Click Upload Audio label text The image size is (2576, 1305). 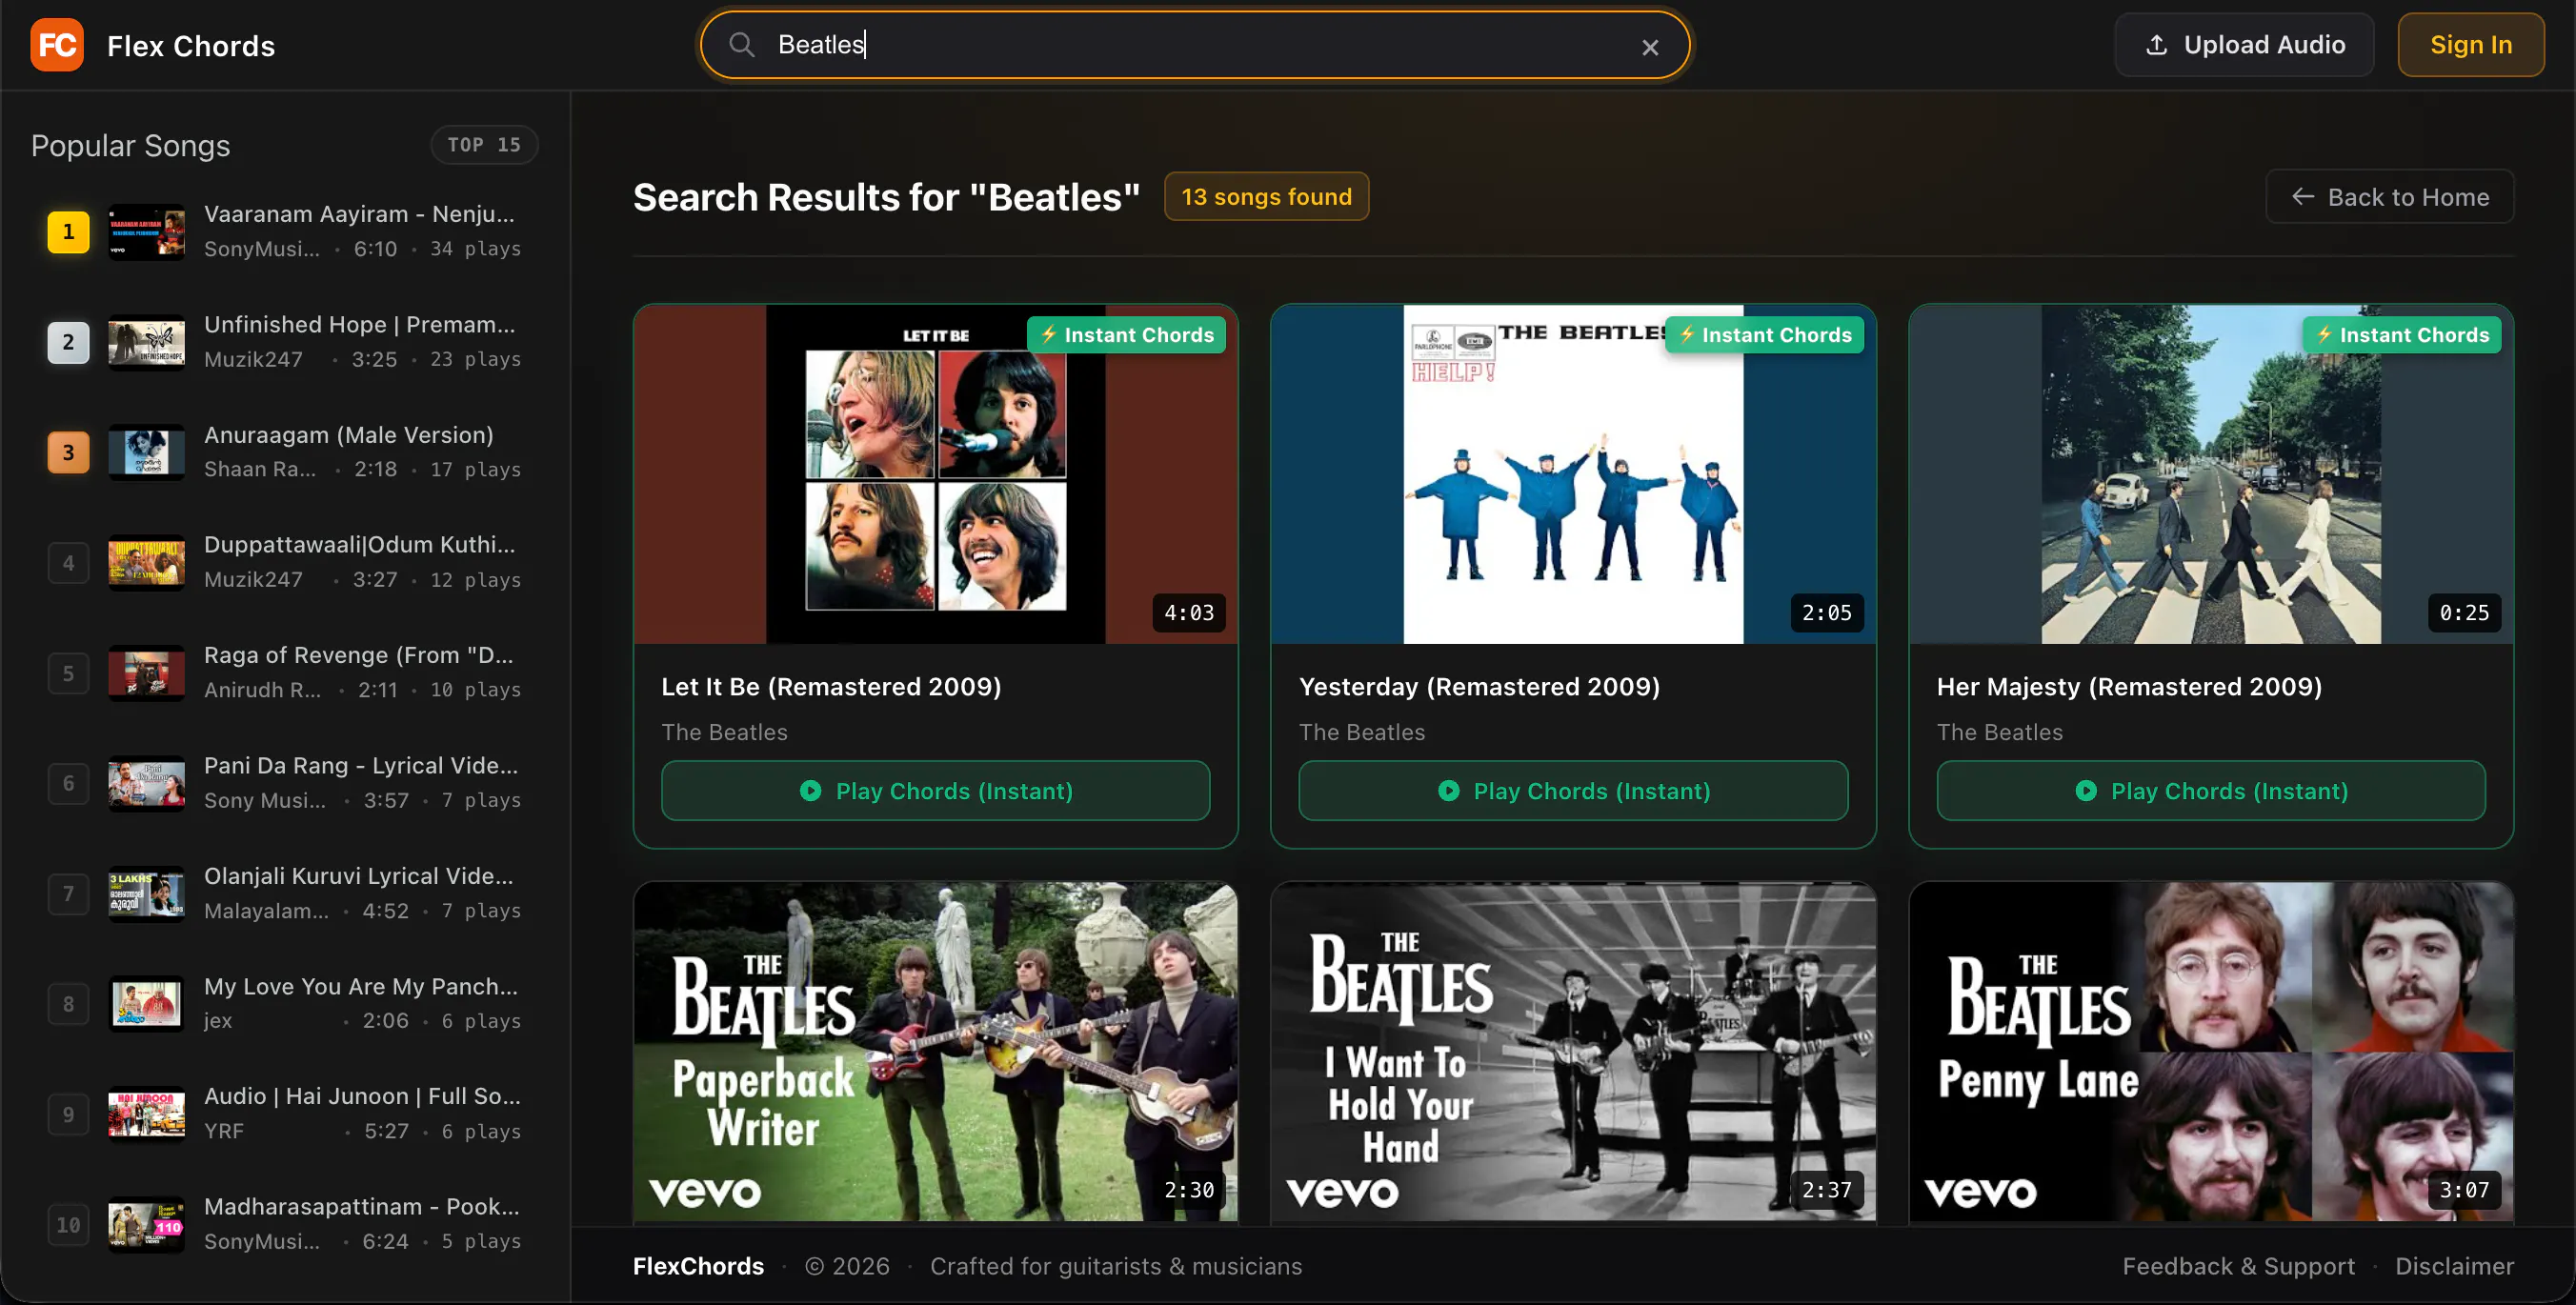point(2264,45)
